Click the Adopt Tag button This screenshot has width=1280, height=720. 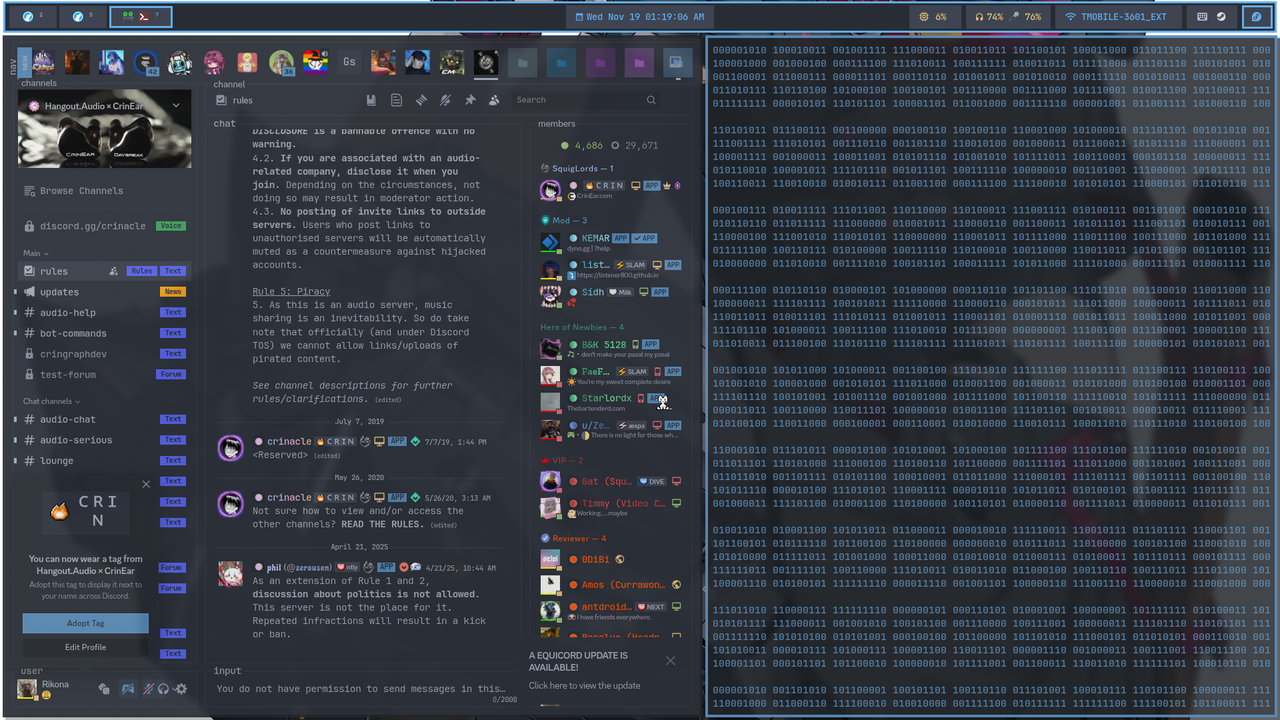pos(85,623)
